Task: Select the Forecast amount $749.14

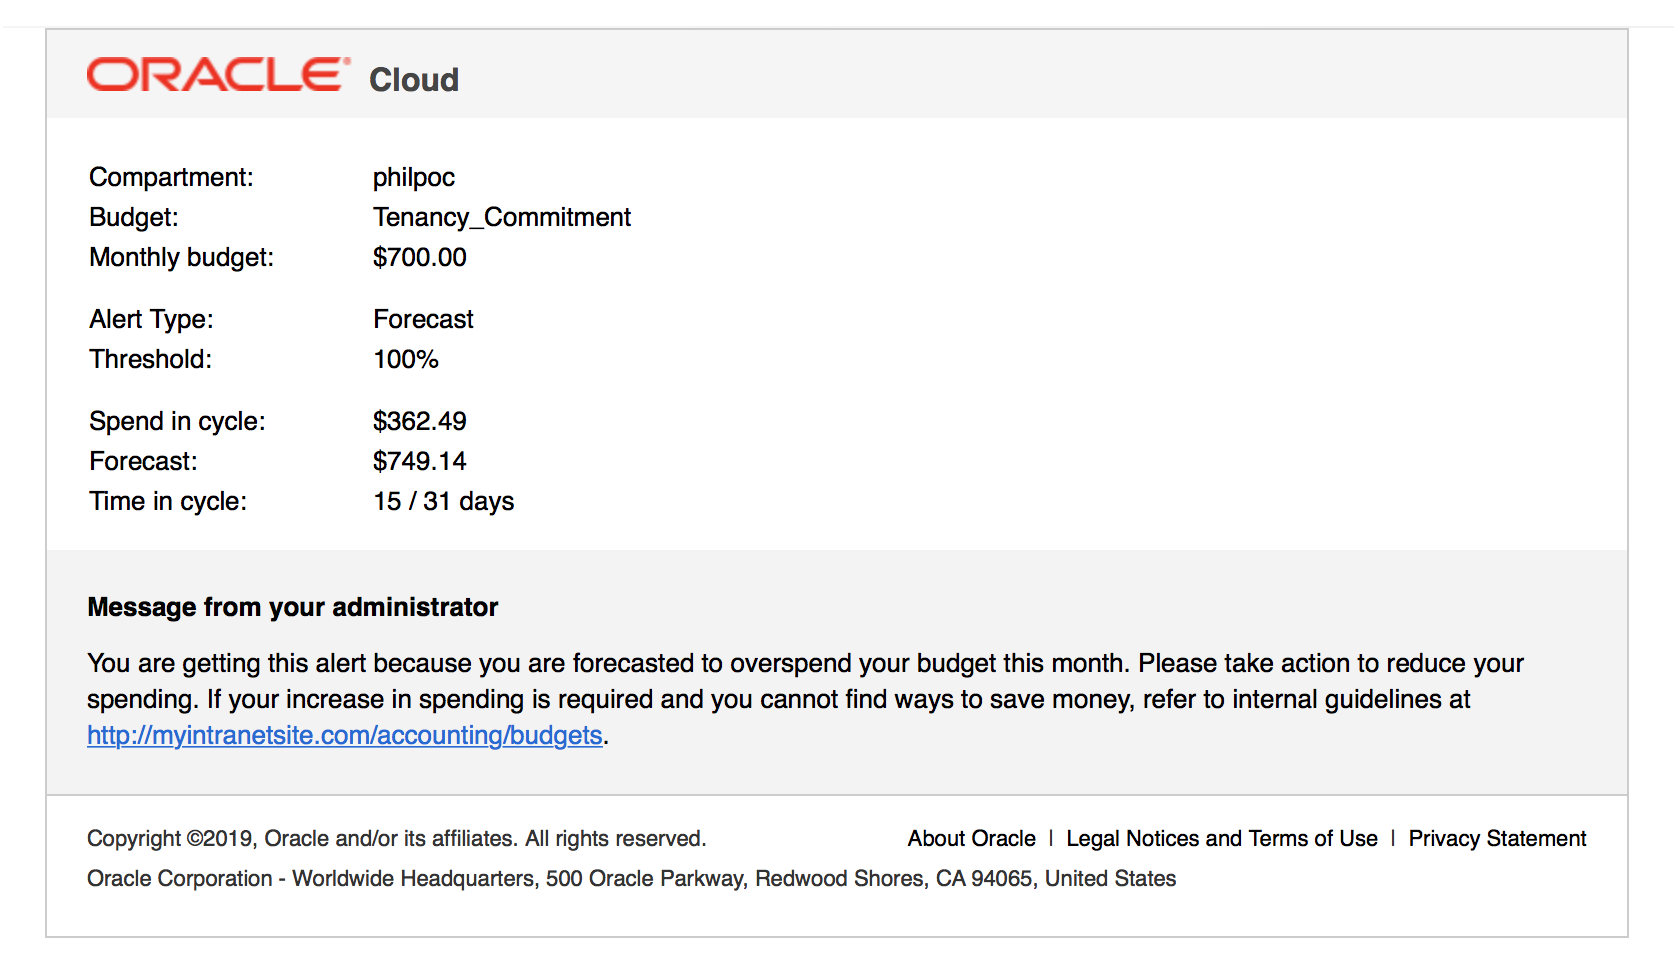Action: pyautogui.click(x=419, y=461)
